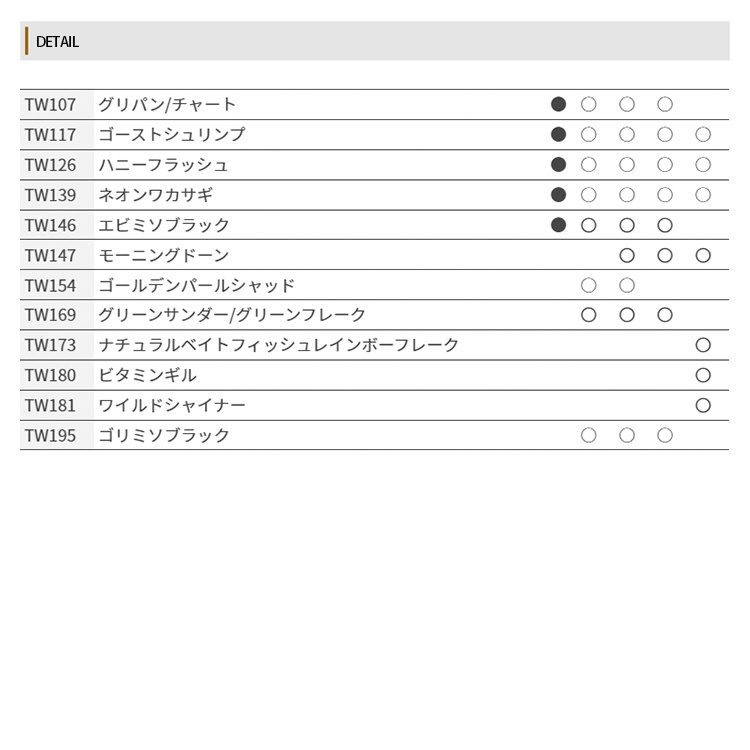Click the first empty circle in row TW154
The image size is (750, 750).
pos(589,285)
